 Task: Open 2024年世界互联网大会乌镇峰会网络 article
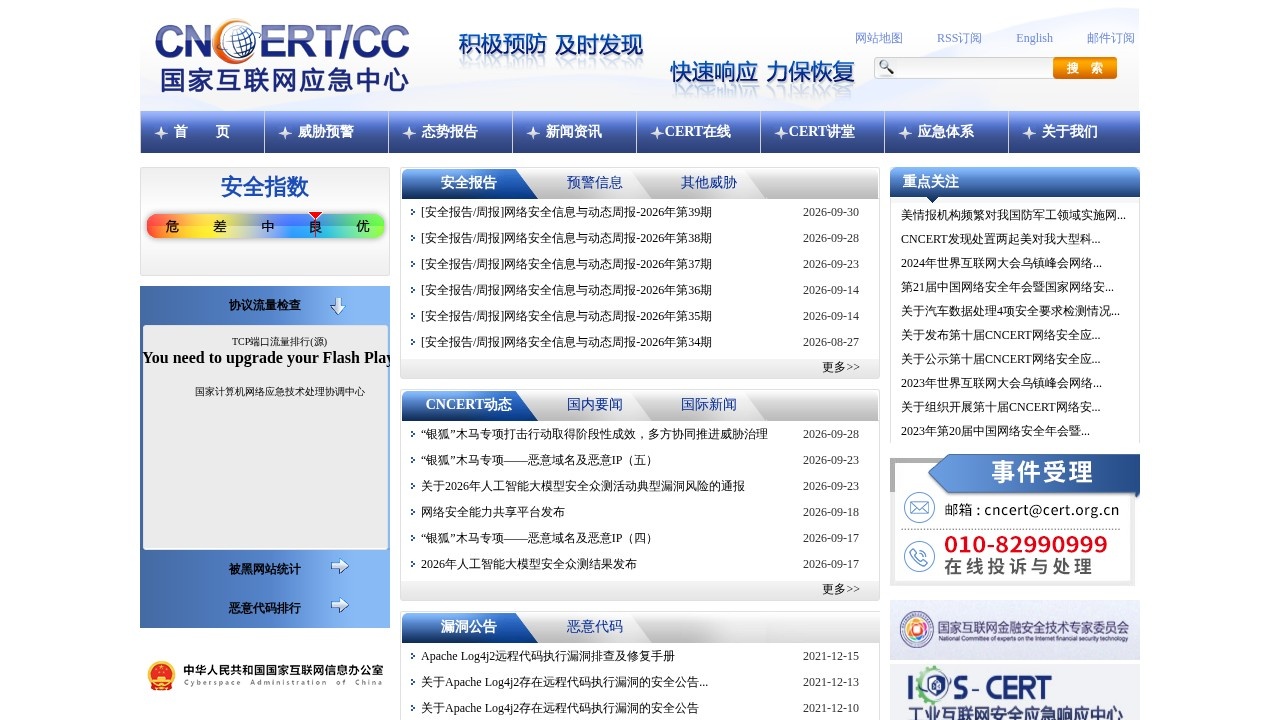pyautogui.click(x=1001, y=263)
